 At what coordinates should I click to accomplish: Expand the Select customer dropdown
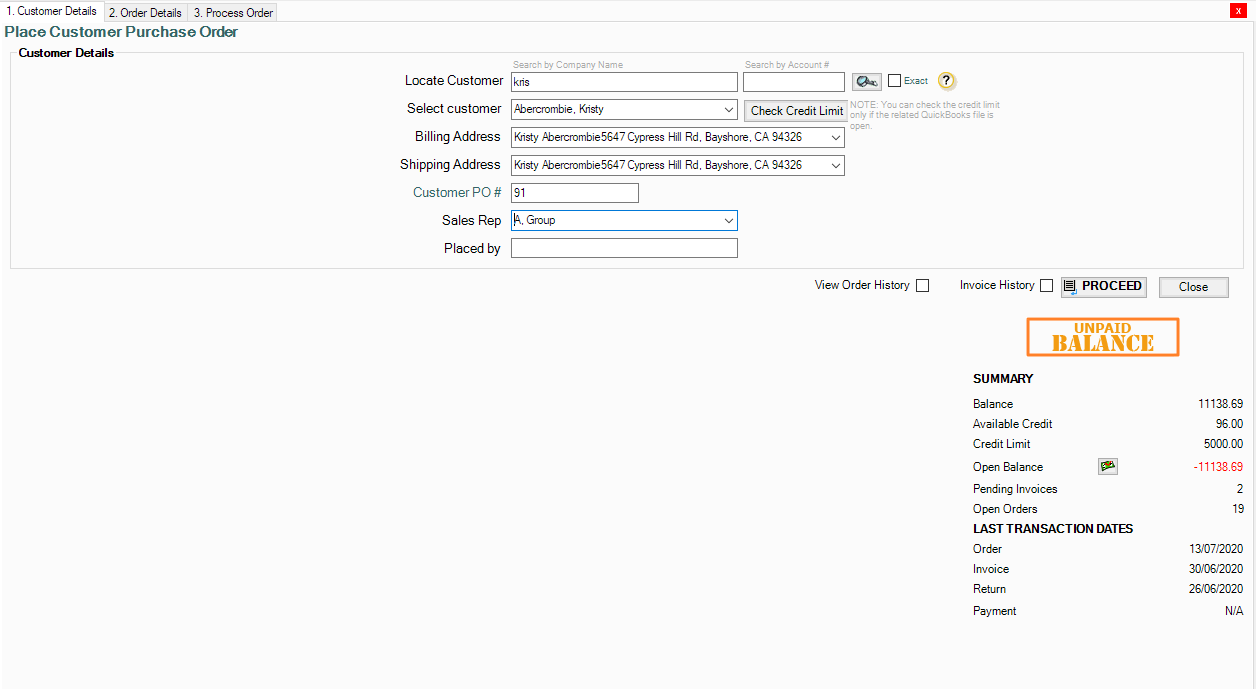[x=727, y=110]
